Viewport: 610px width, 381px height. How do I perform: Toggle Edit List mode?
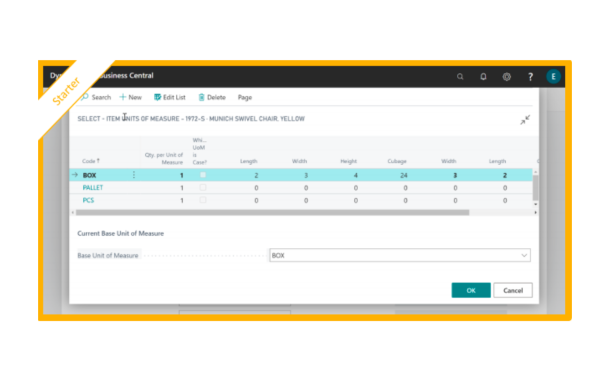170,97
